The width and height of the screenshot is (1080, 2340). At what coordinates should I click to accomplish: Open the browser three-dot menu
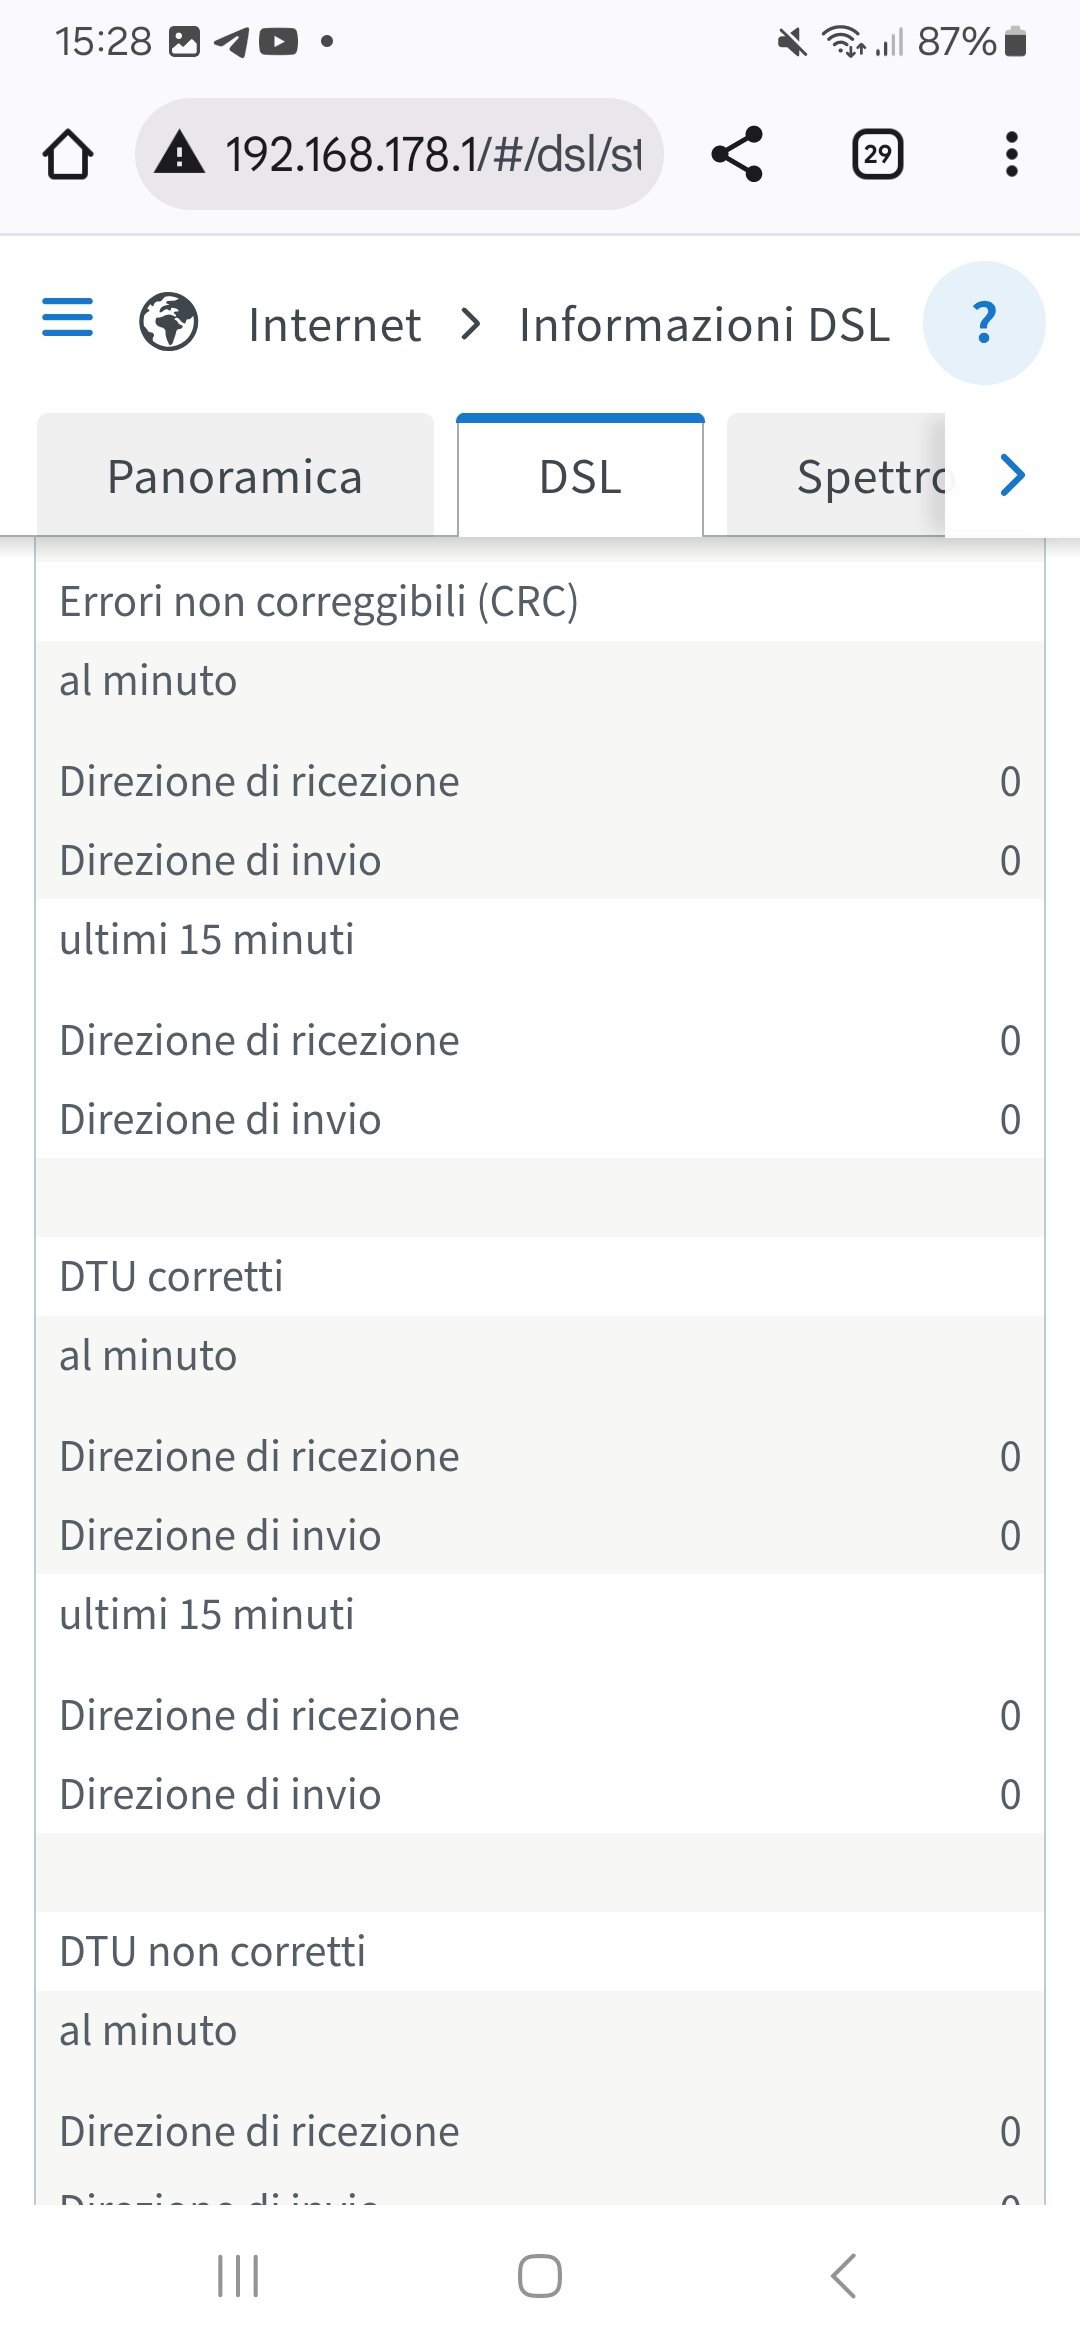point(1011,155)
